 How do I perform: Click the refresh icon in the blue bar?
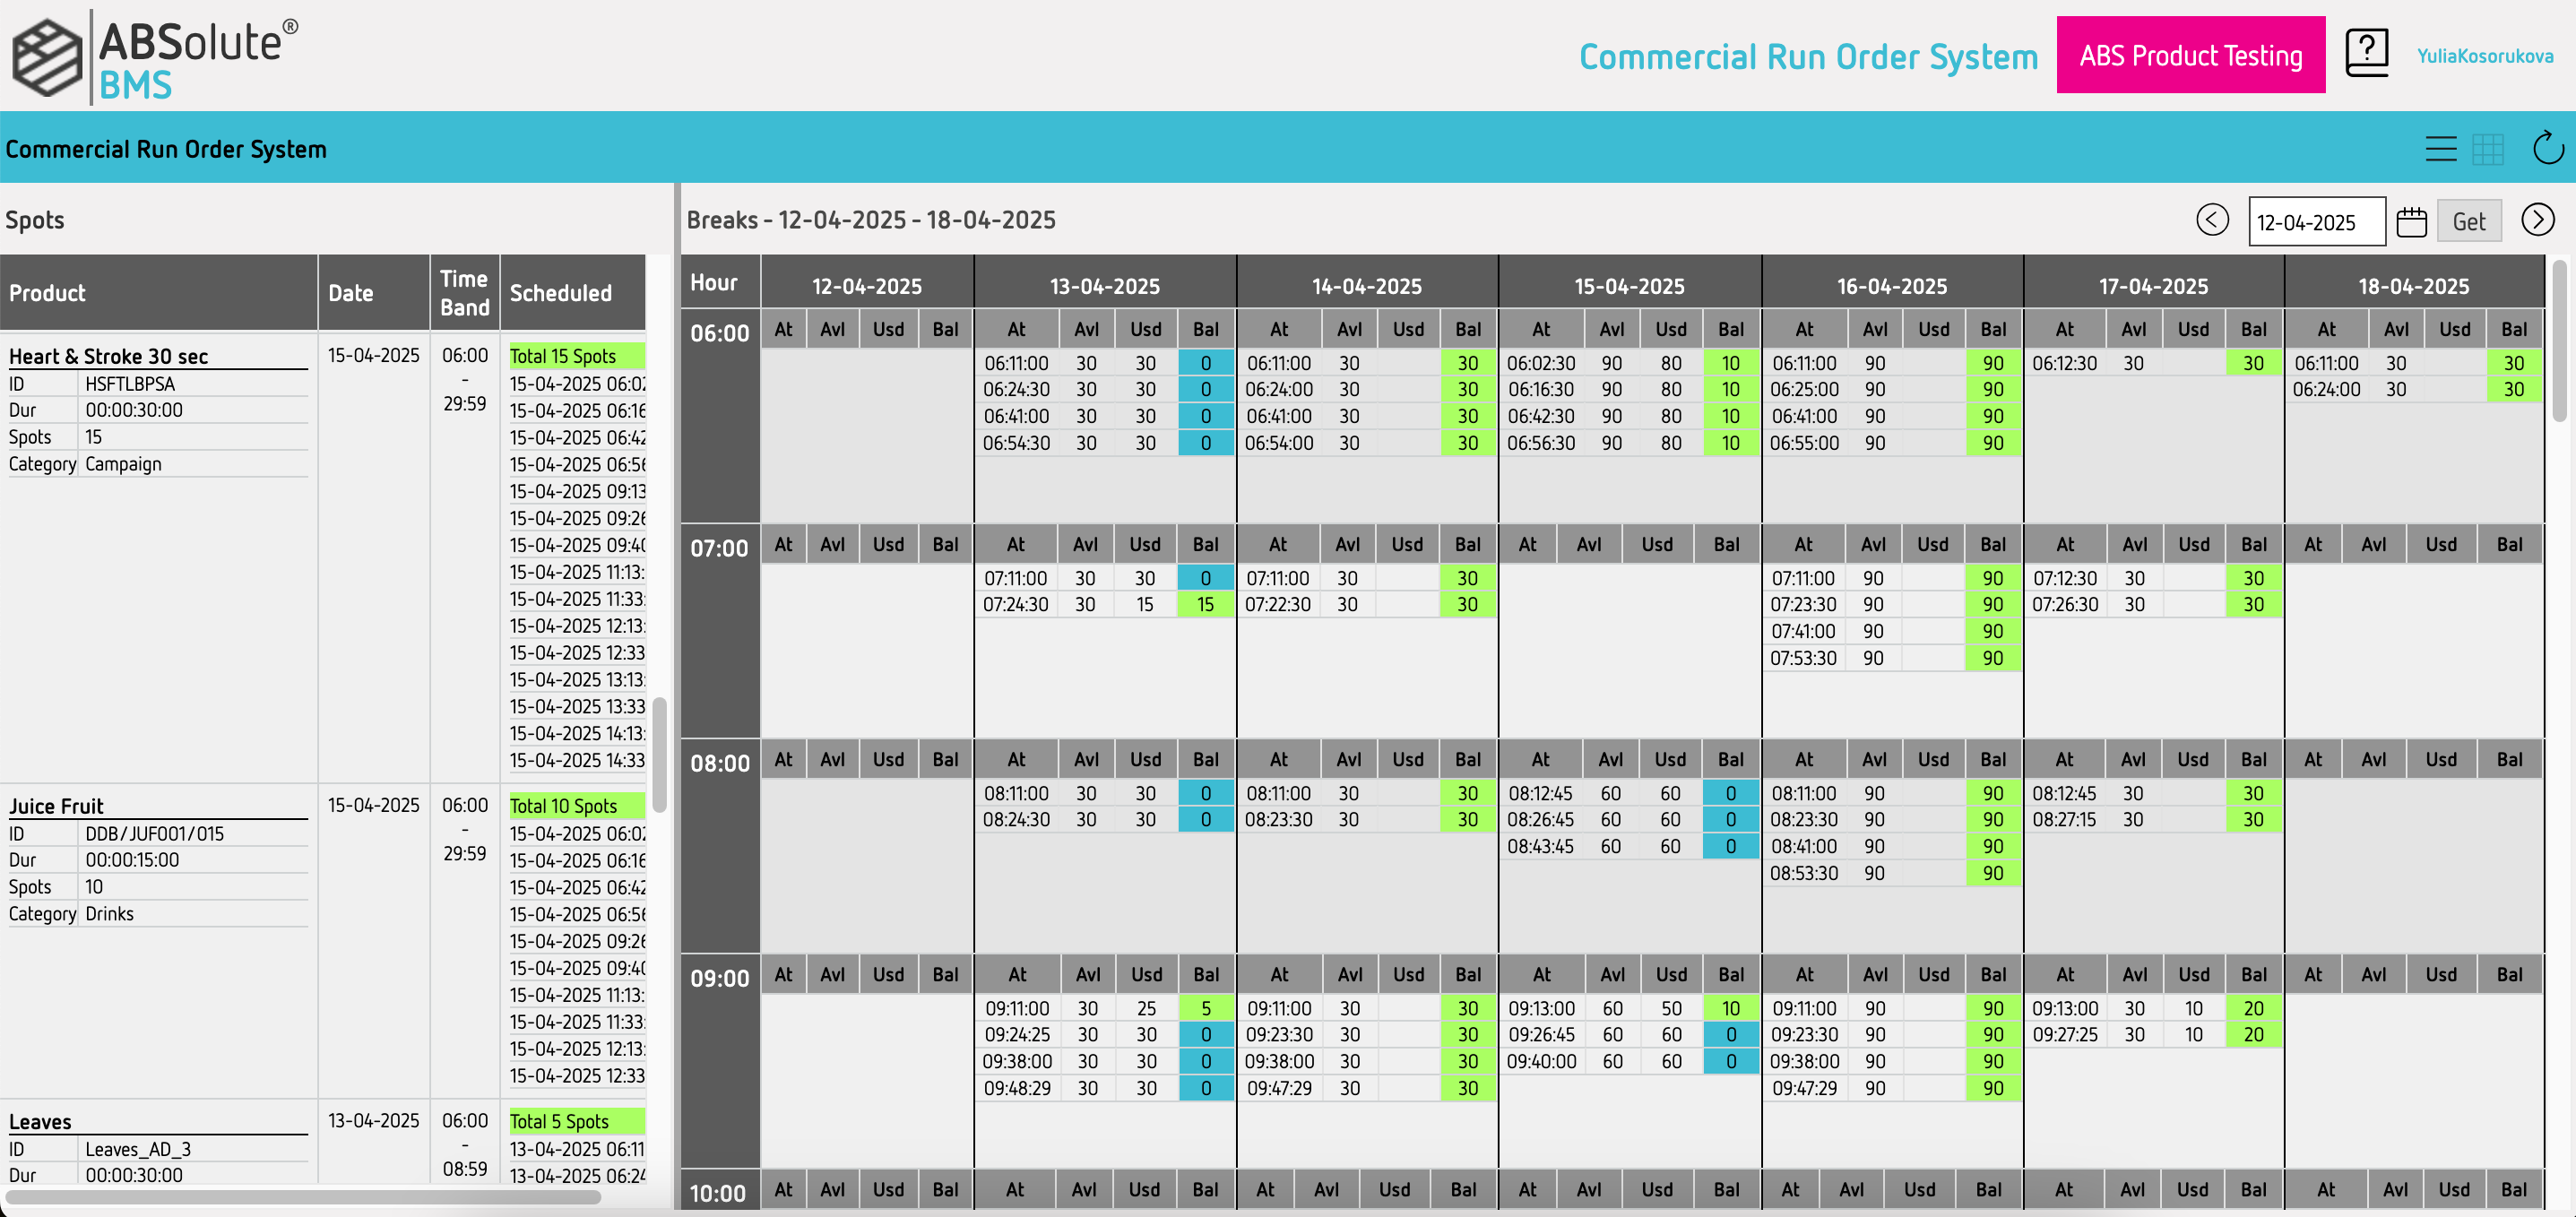tap(2547, 148)
